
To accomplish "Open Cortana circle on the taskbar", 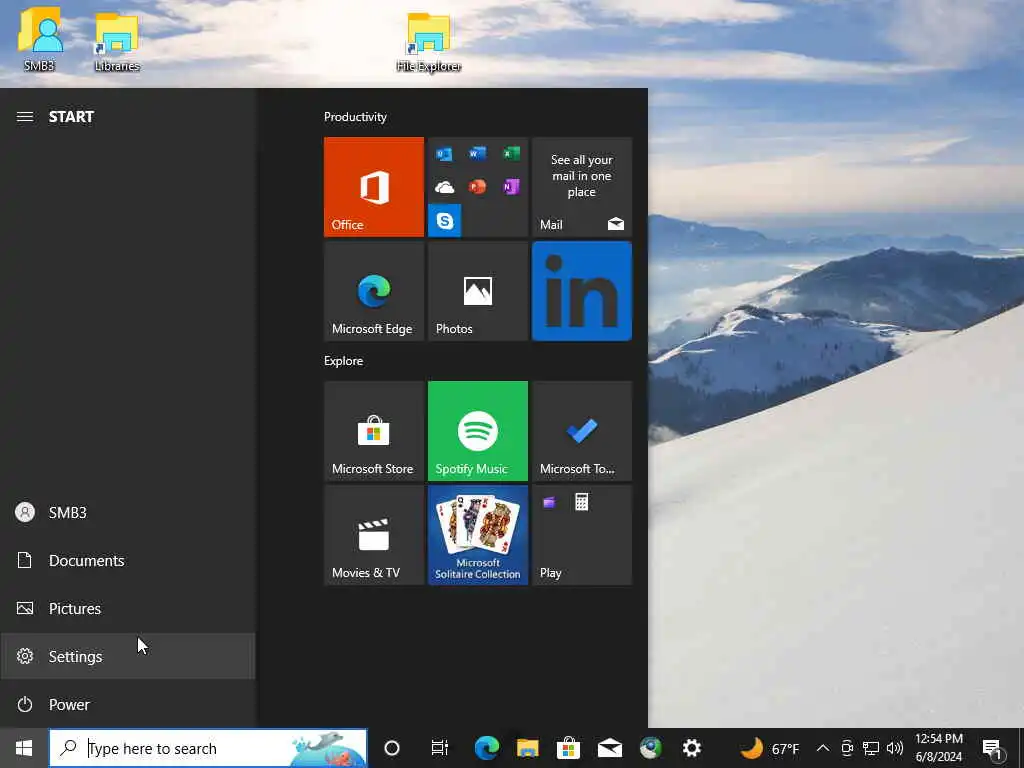I will click(392, 748).
